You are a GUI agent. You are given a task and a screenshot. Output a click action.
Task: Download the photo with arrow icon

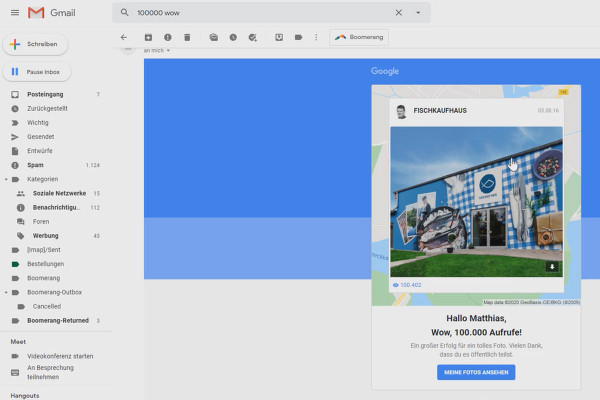552,267
